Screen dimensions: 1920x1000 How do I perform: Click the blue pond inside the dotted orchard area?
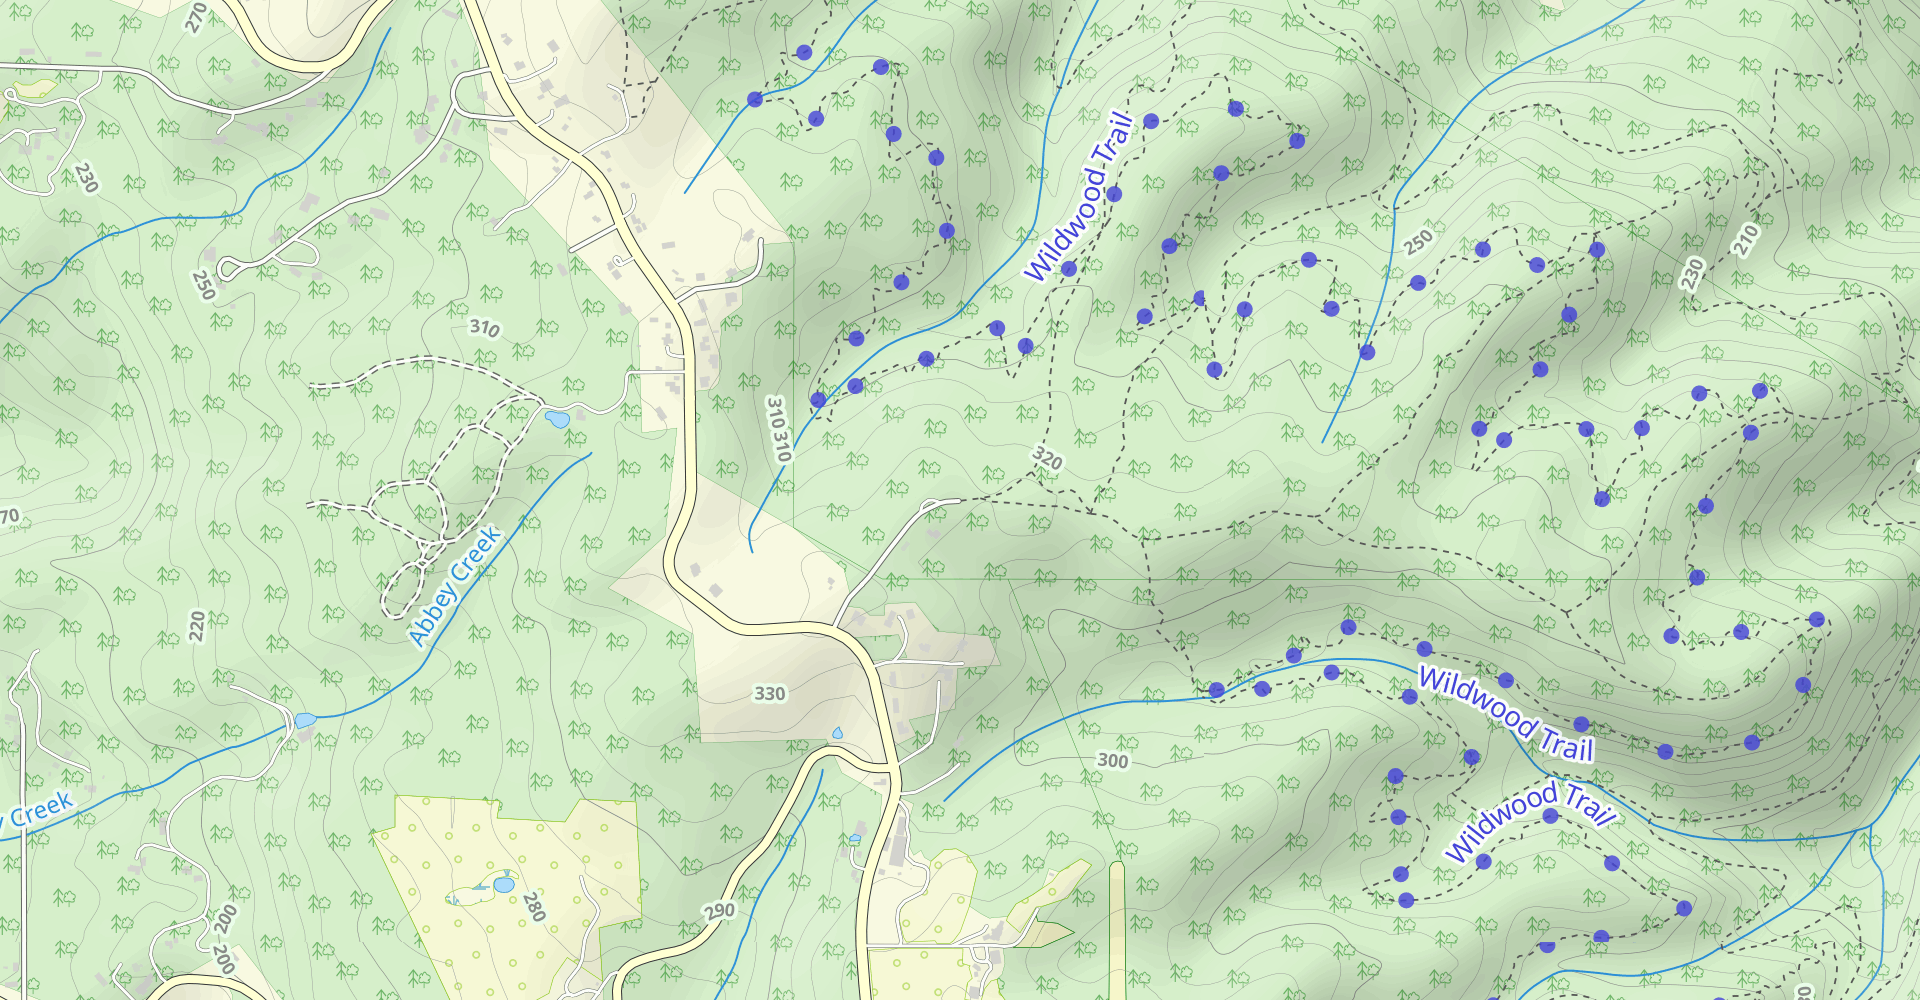pyautogui.click(x=504, y=884)
